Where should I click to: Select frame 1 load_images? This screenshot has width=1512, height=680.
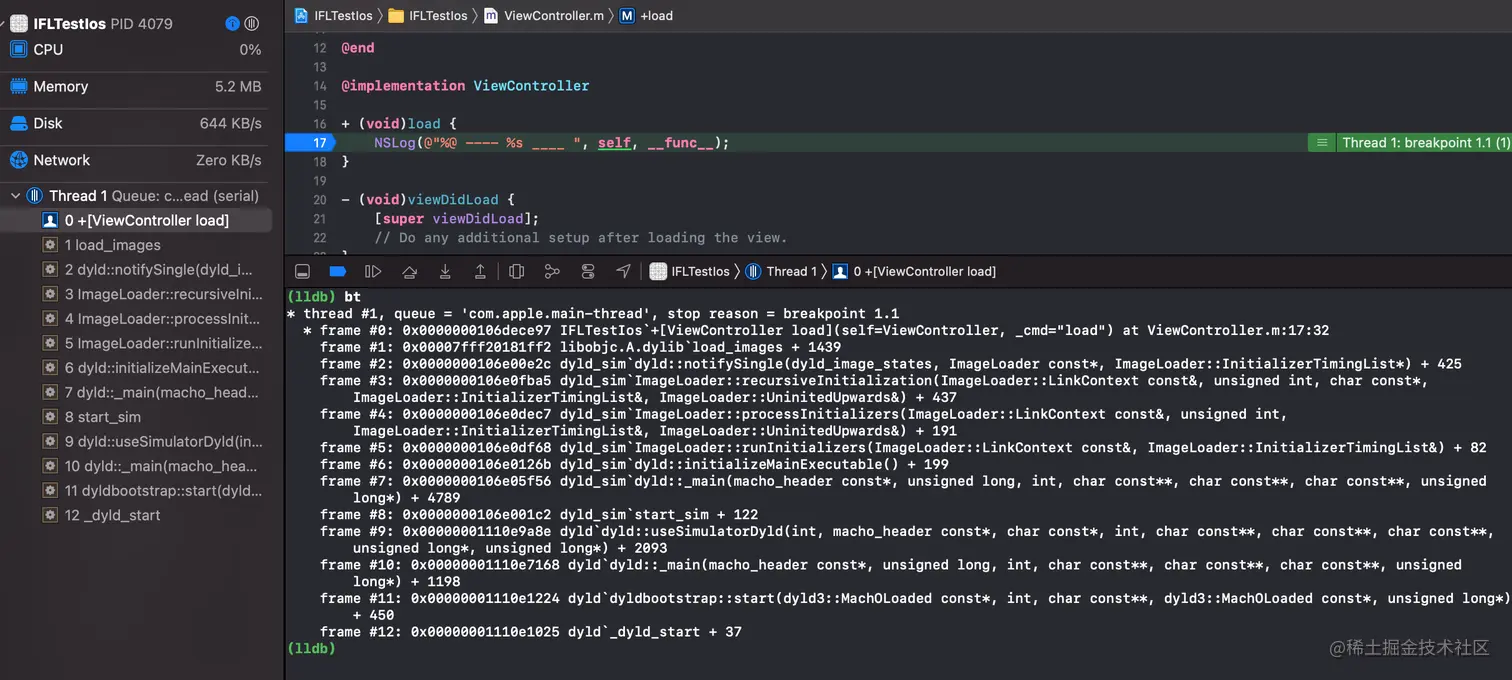136,245
